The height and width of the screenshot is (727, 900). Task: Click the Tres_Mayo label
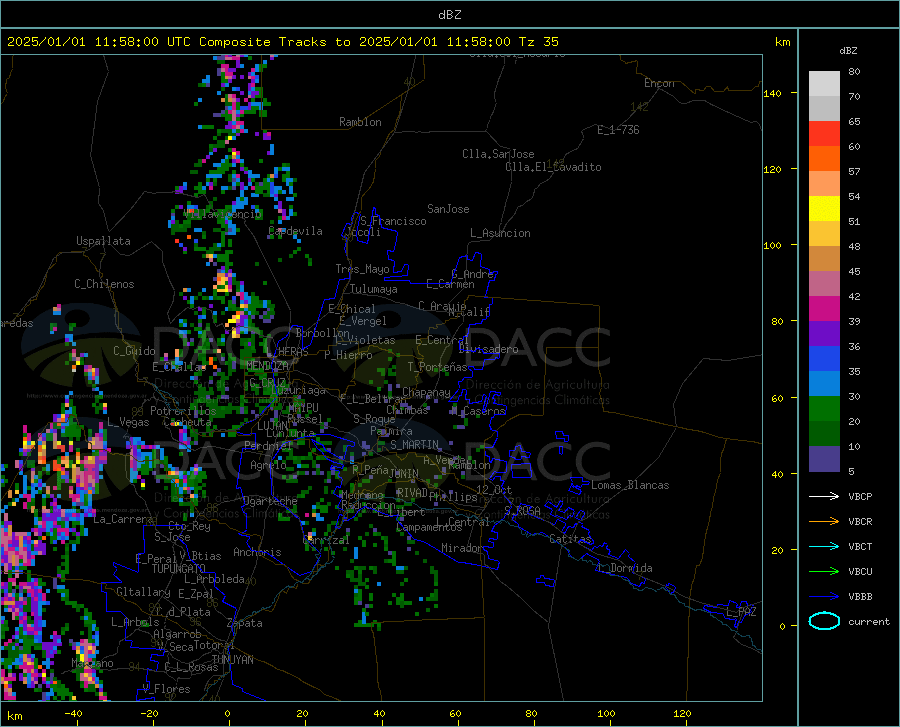[362, 269]
